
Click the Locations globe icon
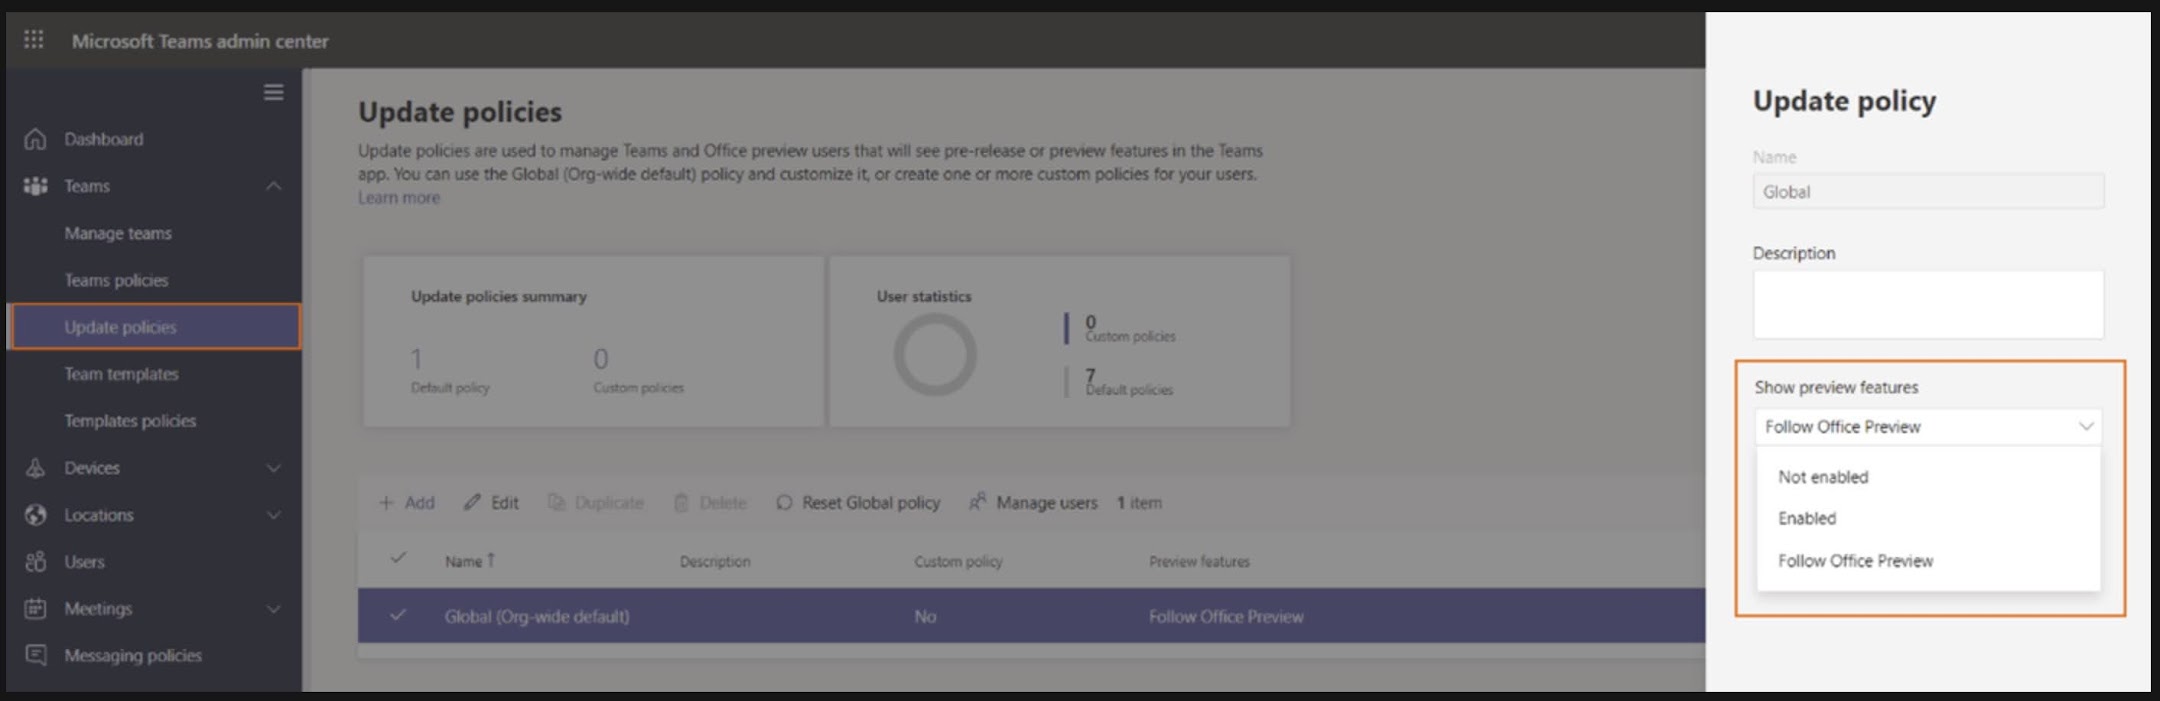(x=35, y=515)
